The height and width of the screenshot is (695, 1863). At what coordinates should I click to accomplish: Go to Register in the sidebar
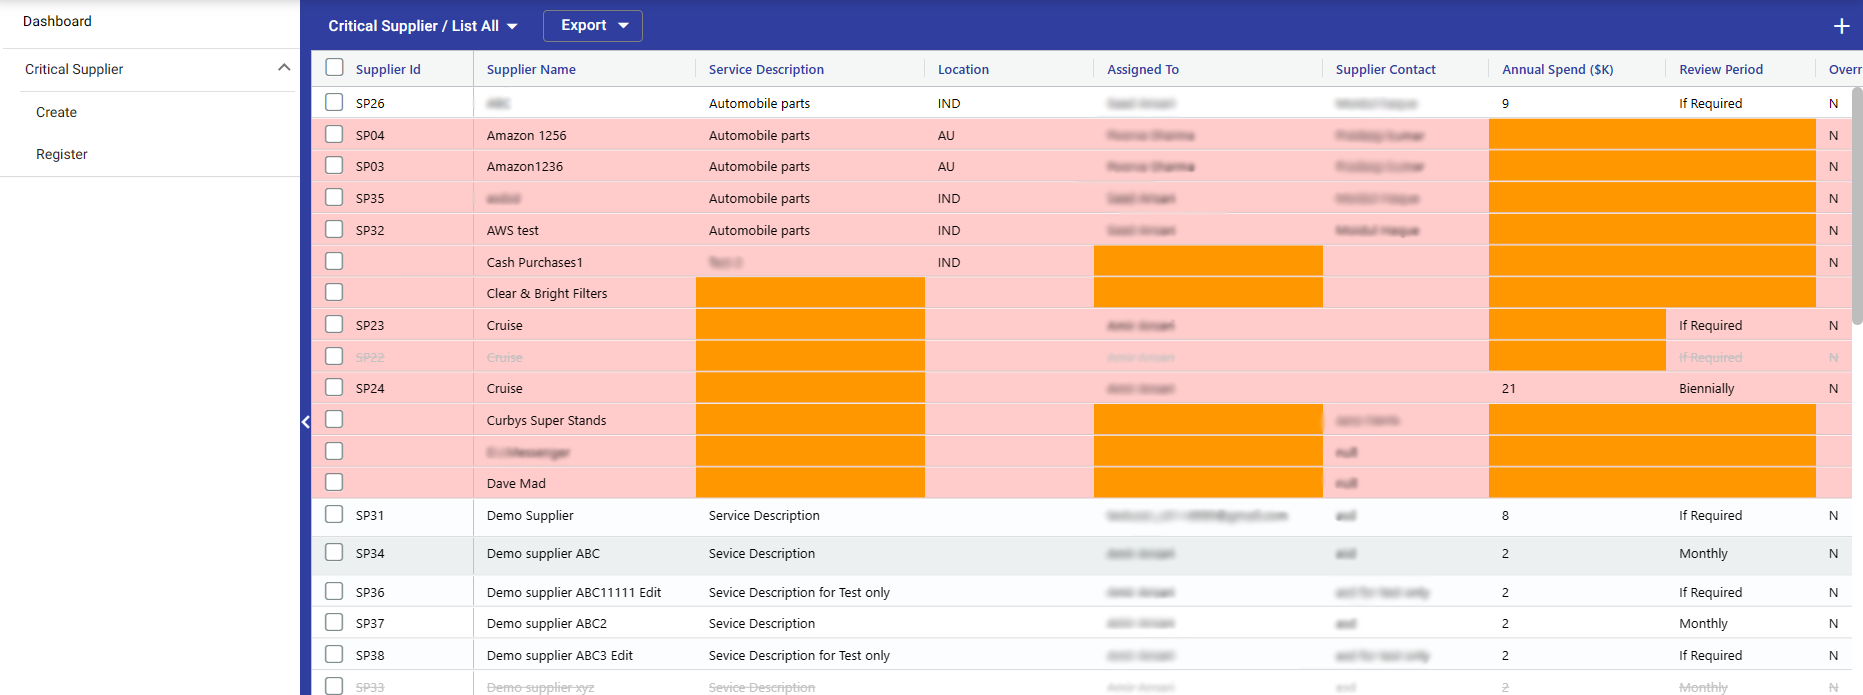click(62, 154)
